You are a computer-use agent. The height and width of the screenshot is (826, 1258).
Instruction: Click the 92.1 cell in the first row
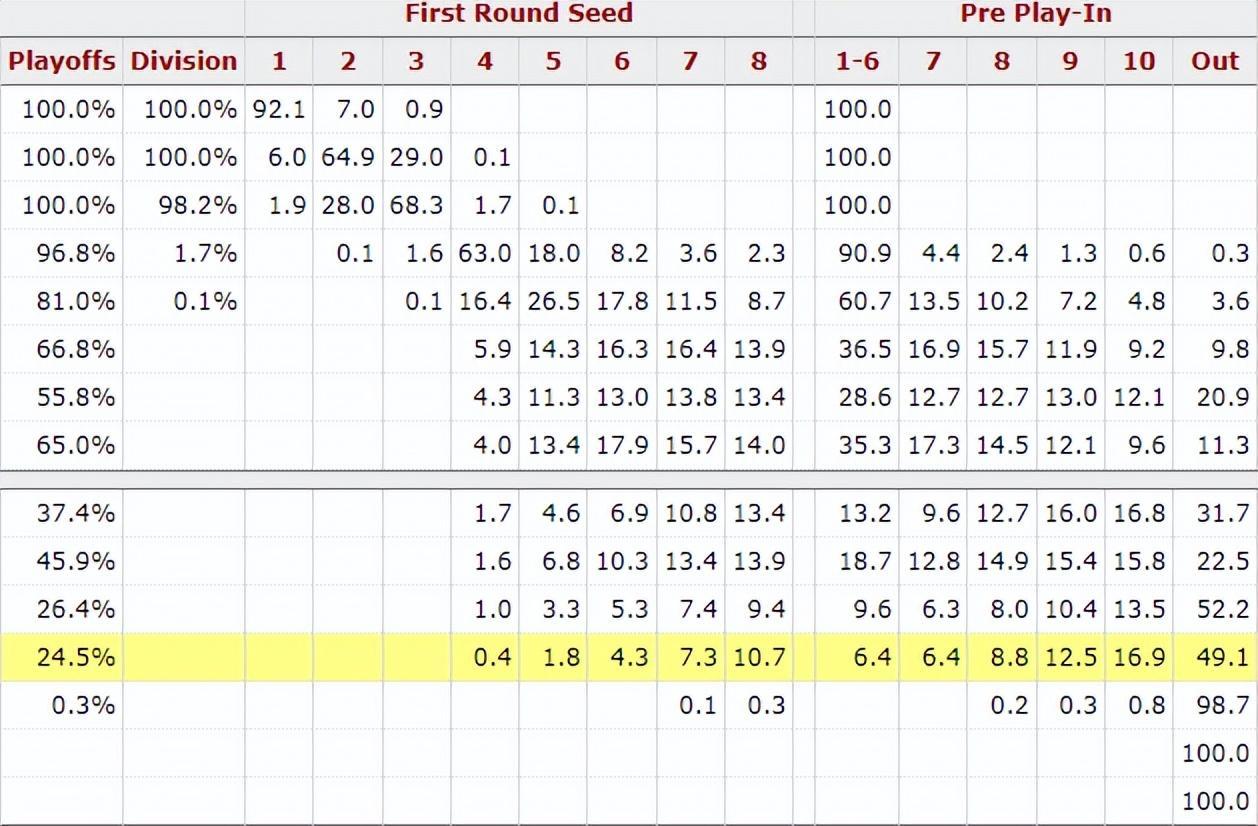tap(279, 109)
